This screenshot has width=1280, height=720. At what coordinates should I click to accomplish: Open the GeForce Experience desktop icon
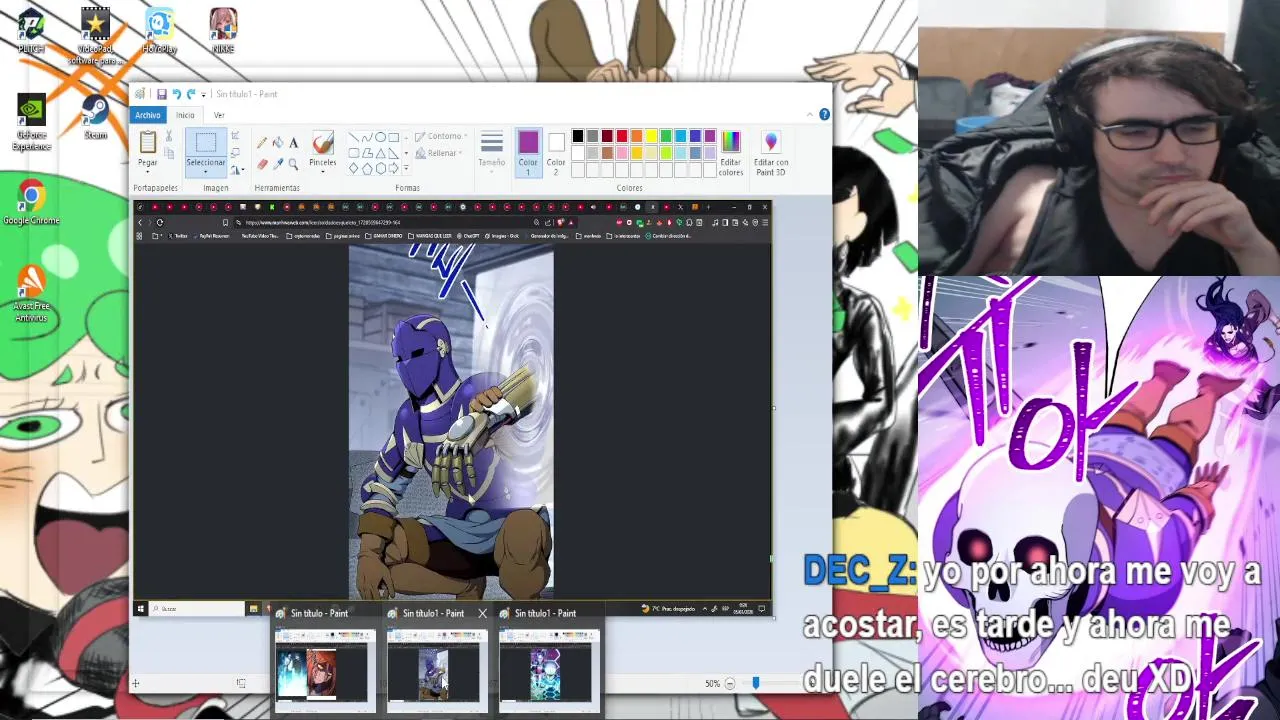coord(31,123)
